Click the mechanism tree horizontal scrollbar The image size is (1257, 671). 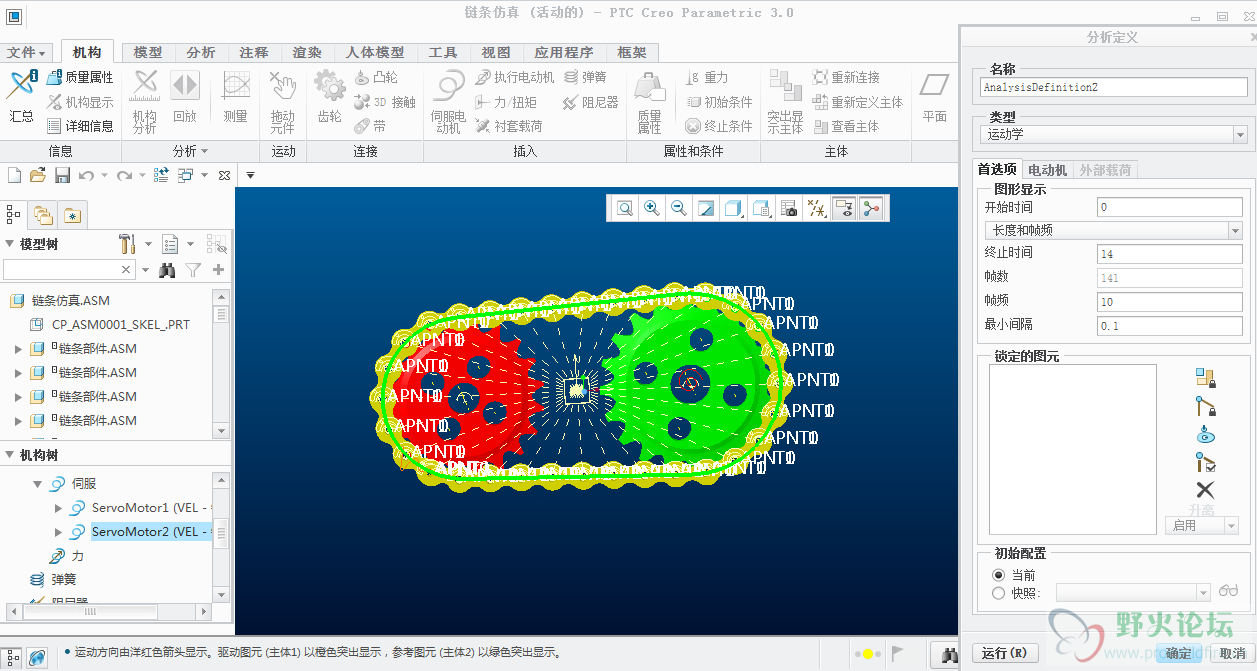pos(89,611)
